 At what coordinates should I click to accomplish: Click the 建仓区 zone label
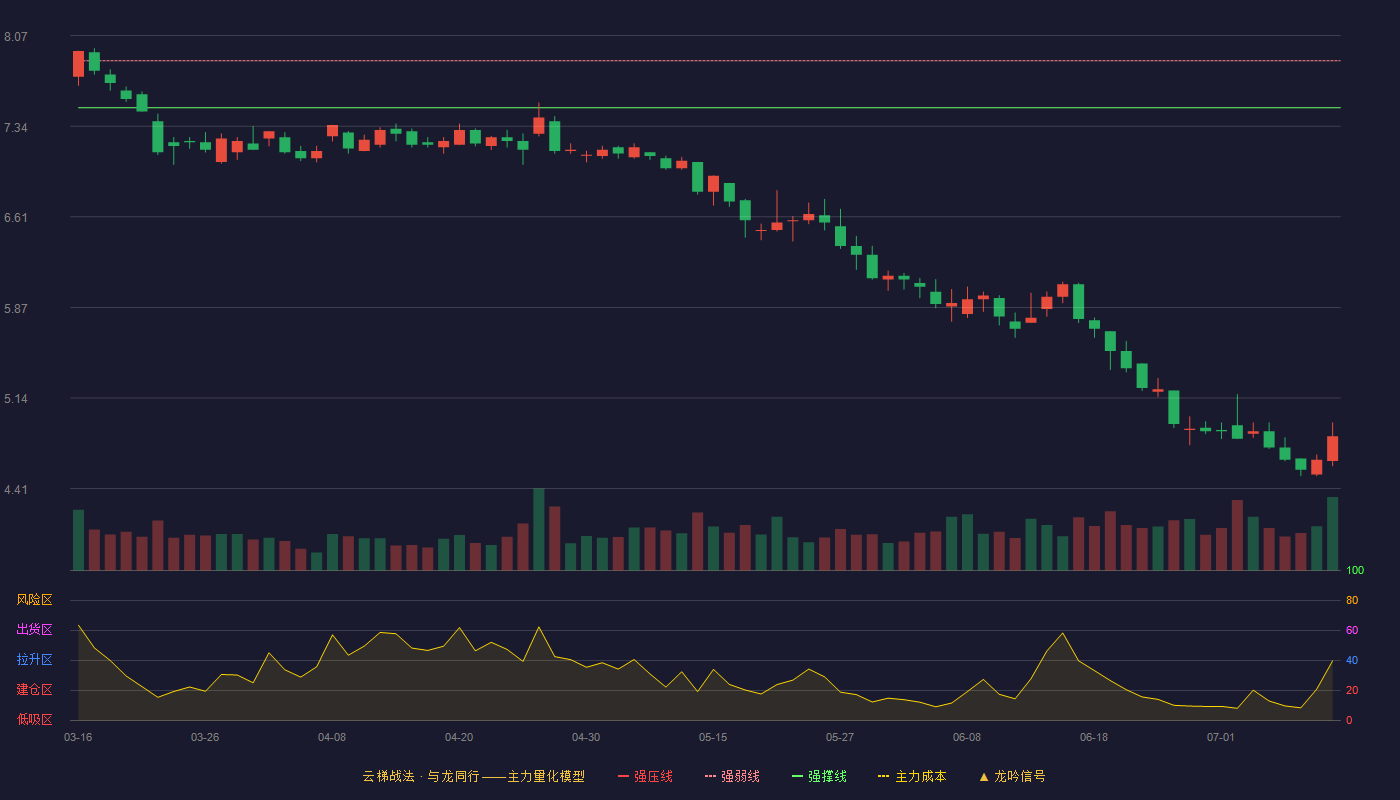[x=34, y=690]
